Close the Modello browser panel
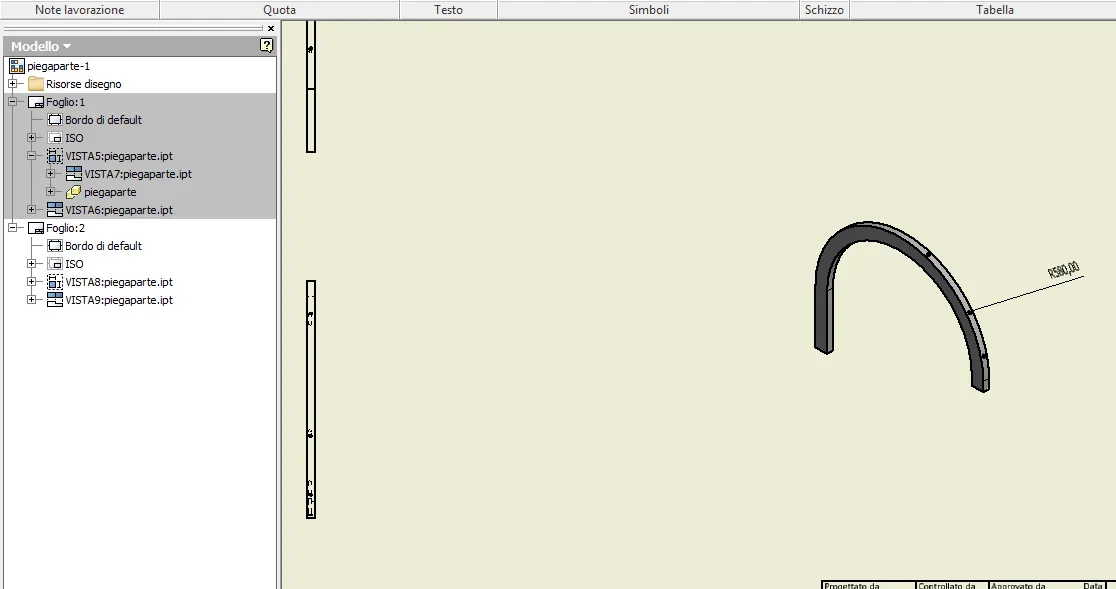 click(x=270, y=28)
